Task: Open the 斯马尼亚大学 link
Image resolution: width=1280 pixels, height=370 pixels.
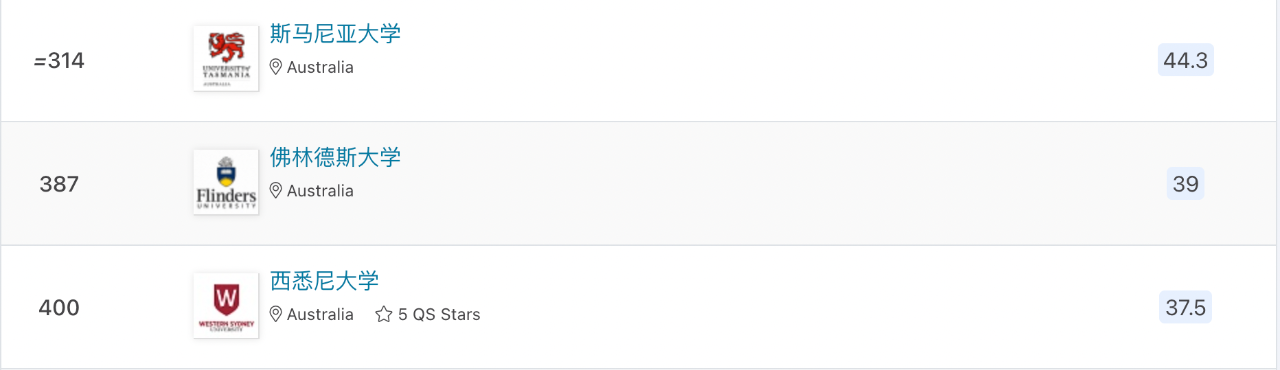Action: (335, 34)
